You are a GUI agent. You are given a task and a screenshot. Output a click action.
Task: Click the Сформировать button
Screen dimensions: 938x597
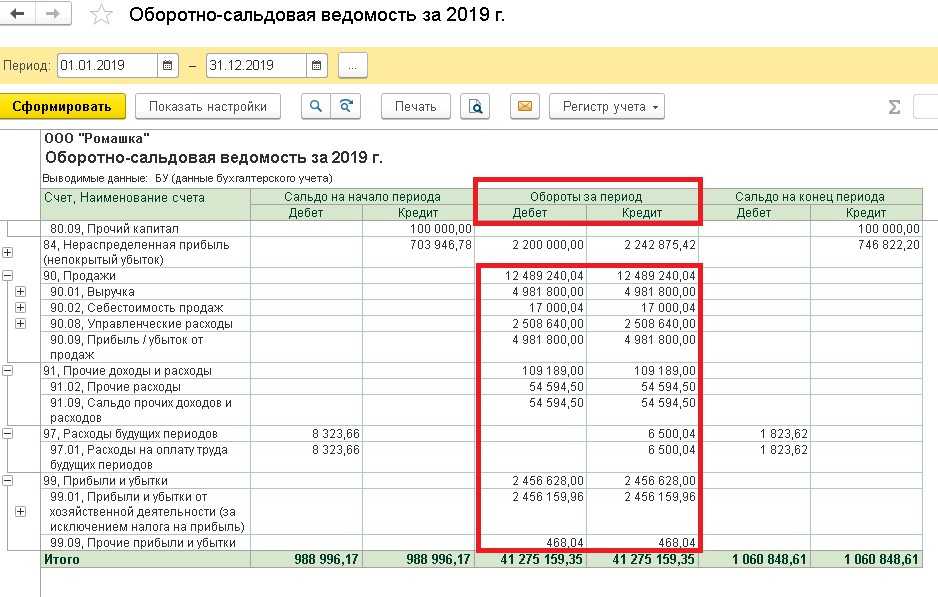[x=62, y=106]
